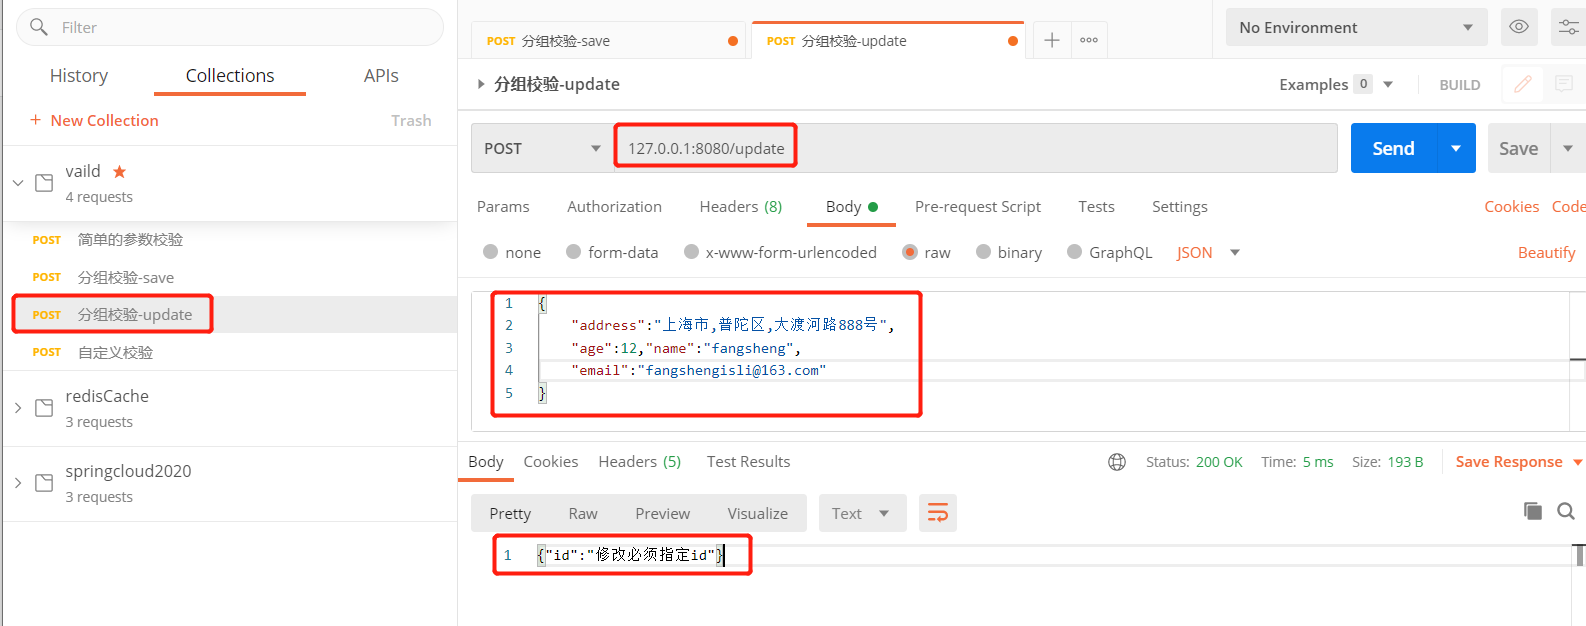This screenshot has width=1586, height=626.
Task: Select the raw body radio button
Action: coord(910,252)
